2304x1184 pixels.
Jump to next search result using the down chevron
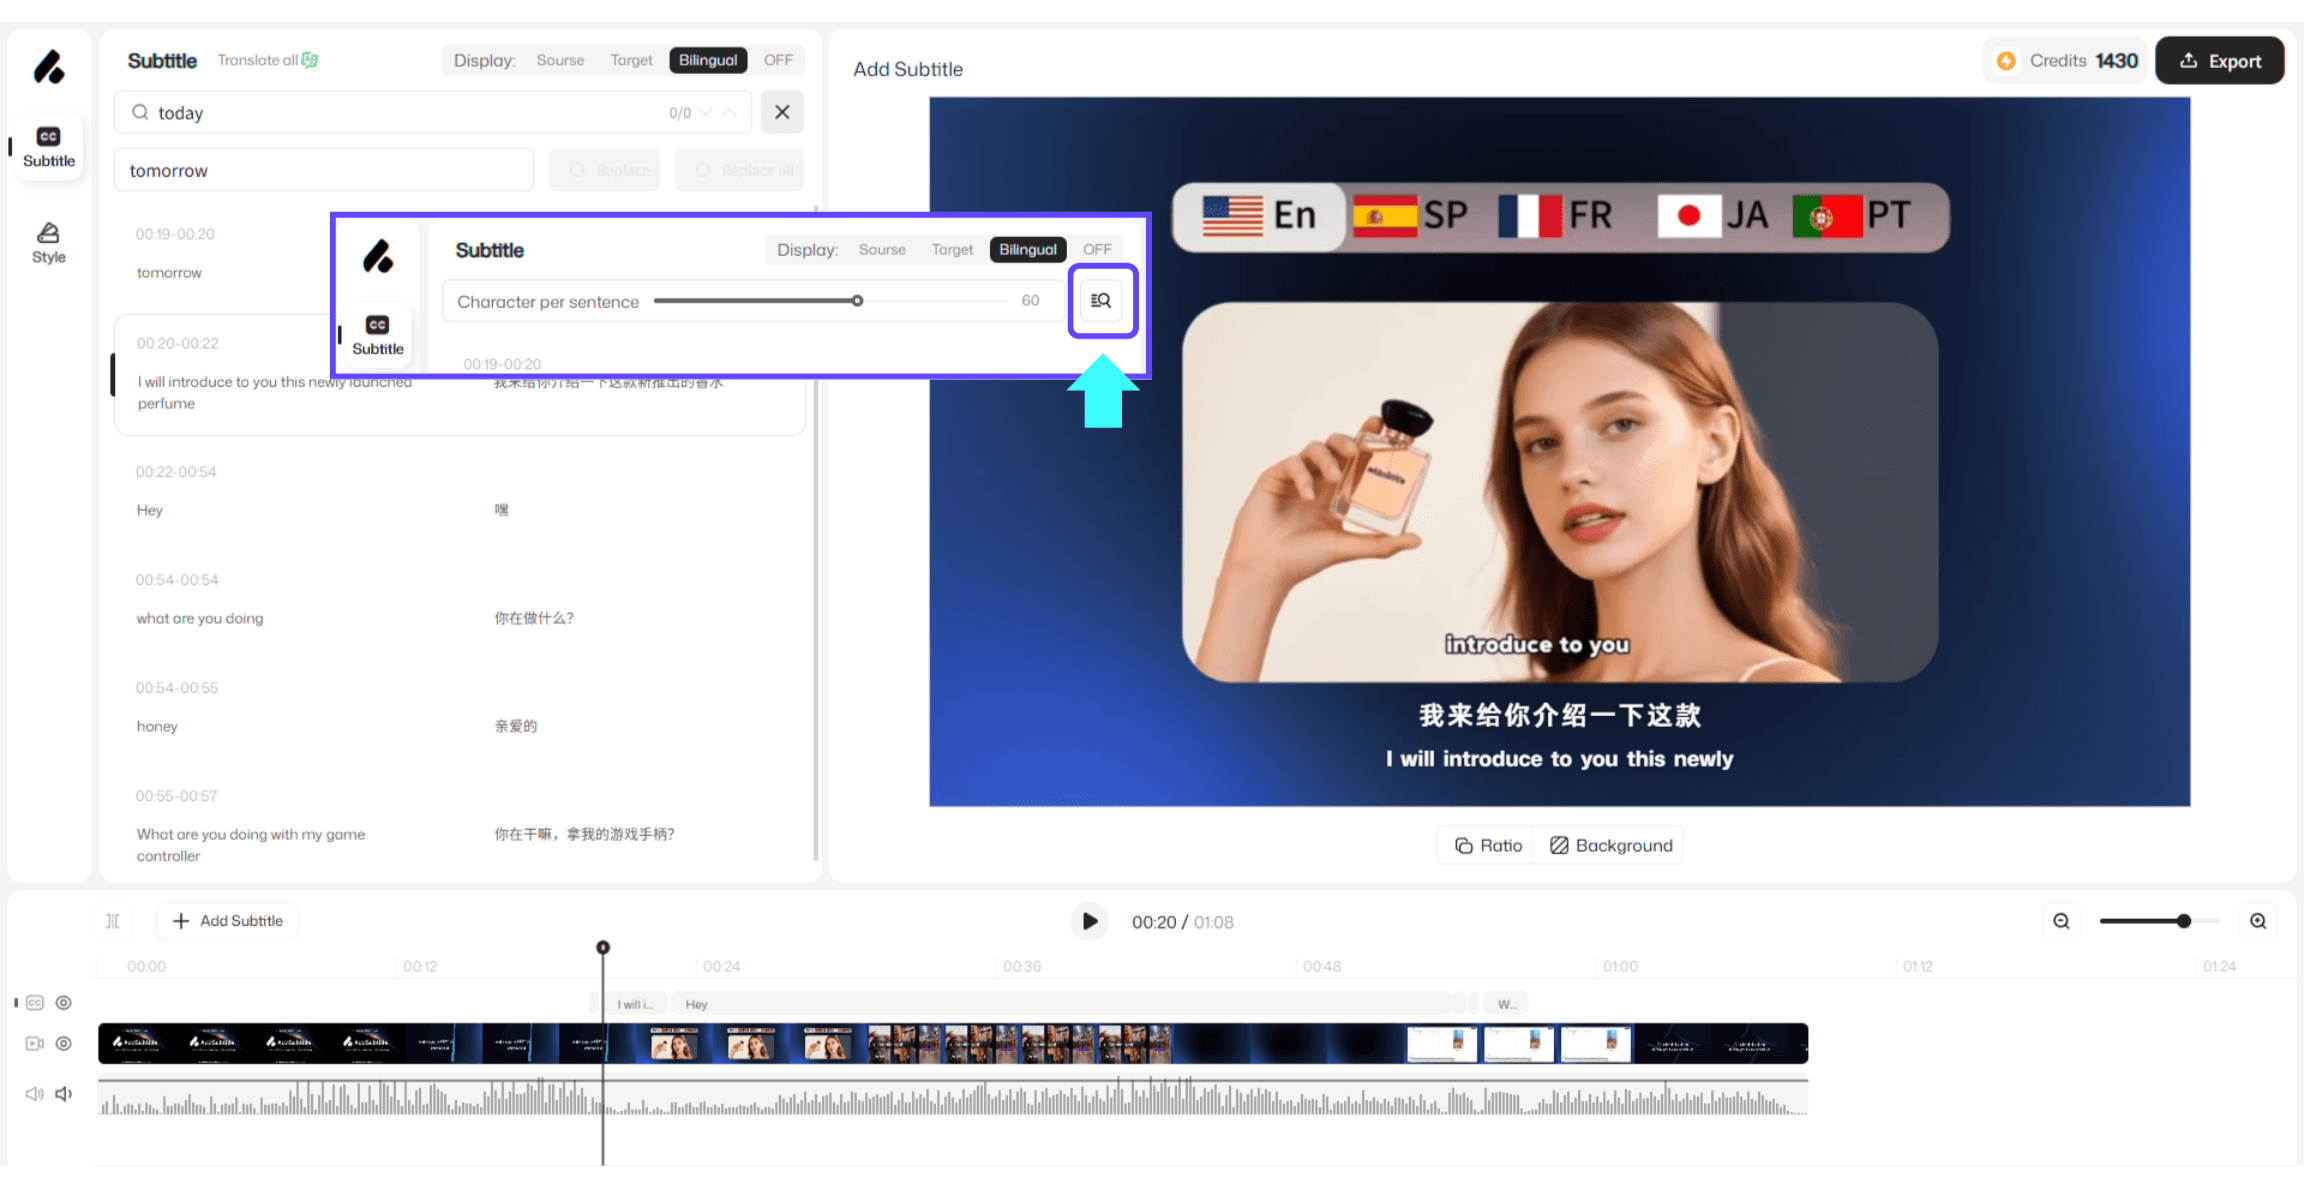(706, 112)
